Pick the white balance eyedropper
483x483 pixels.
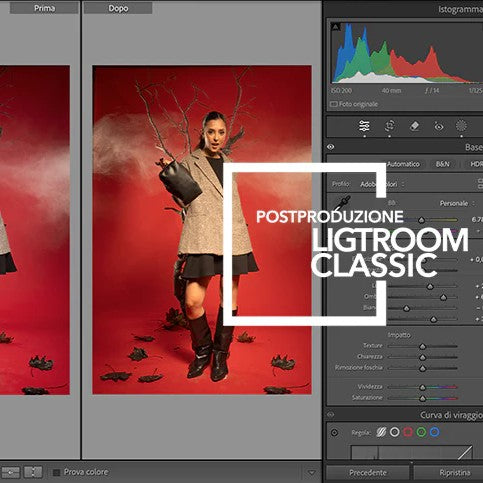click(342, 203)
